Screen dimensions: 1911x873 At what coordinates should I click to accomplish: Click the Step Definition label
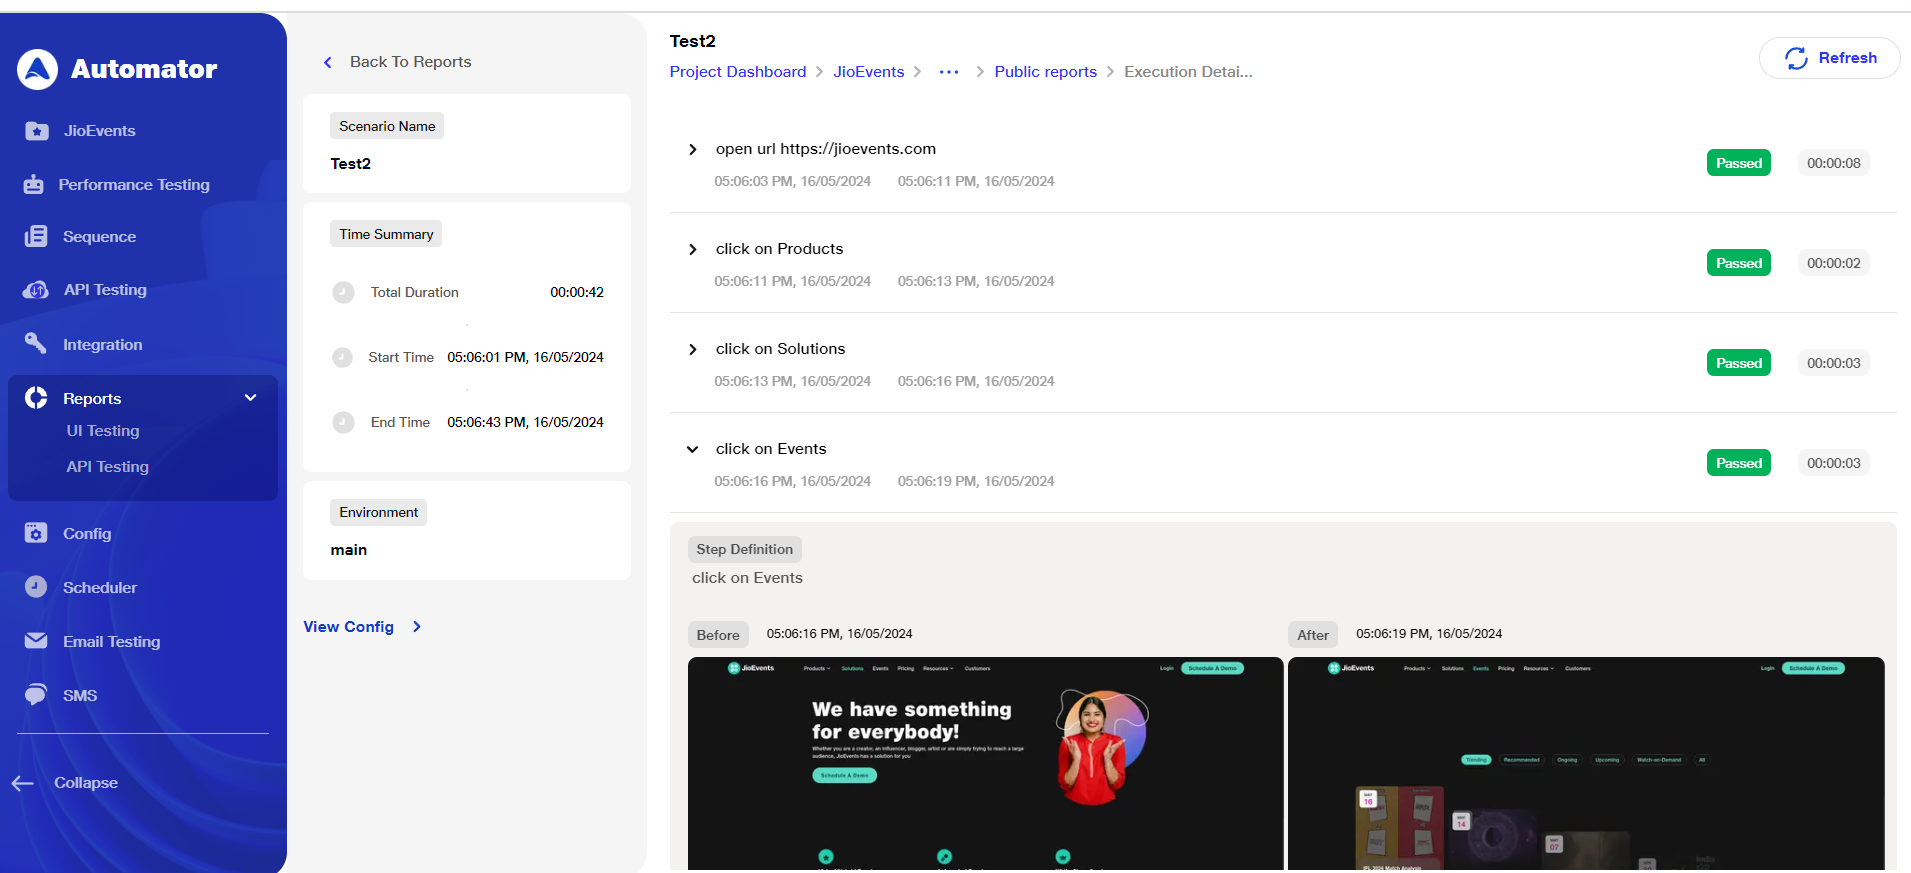[x=744, y=549]
